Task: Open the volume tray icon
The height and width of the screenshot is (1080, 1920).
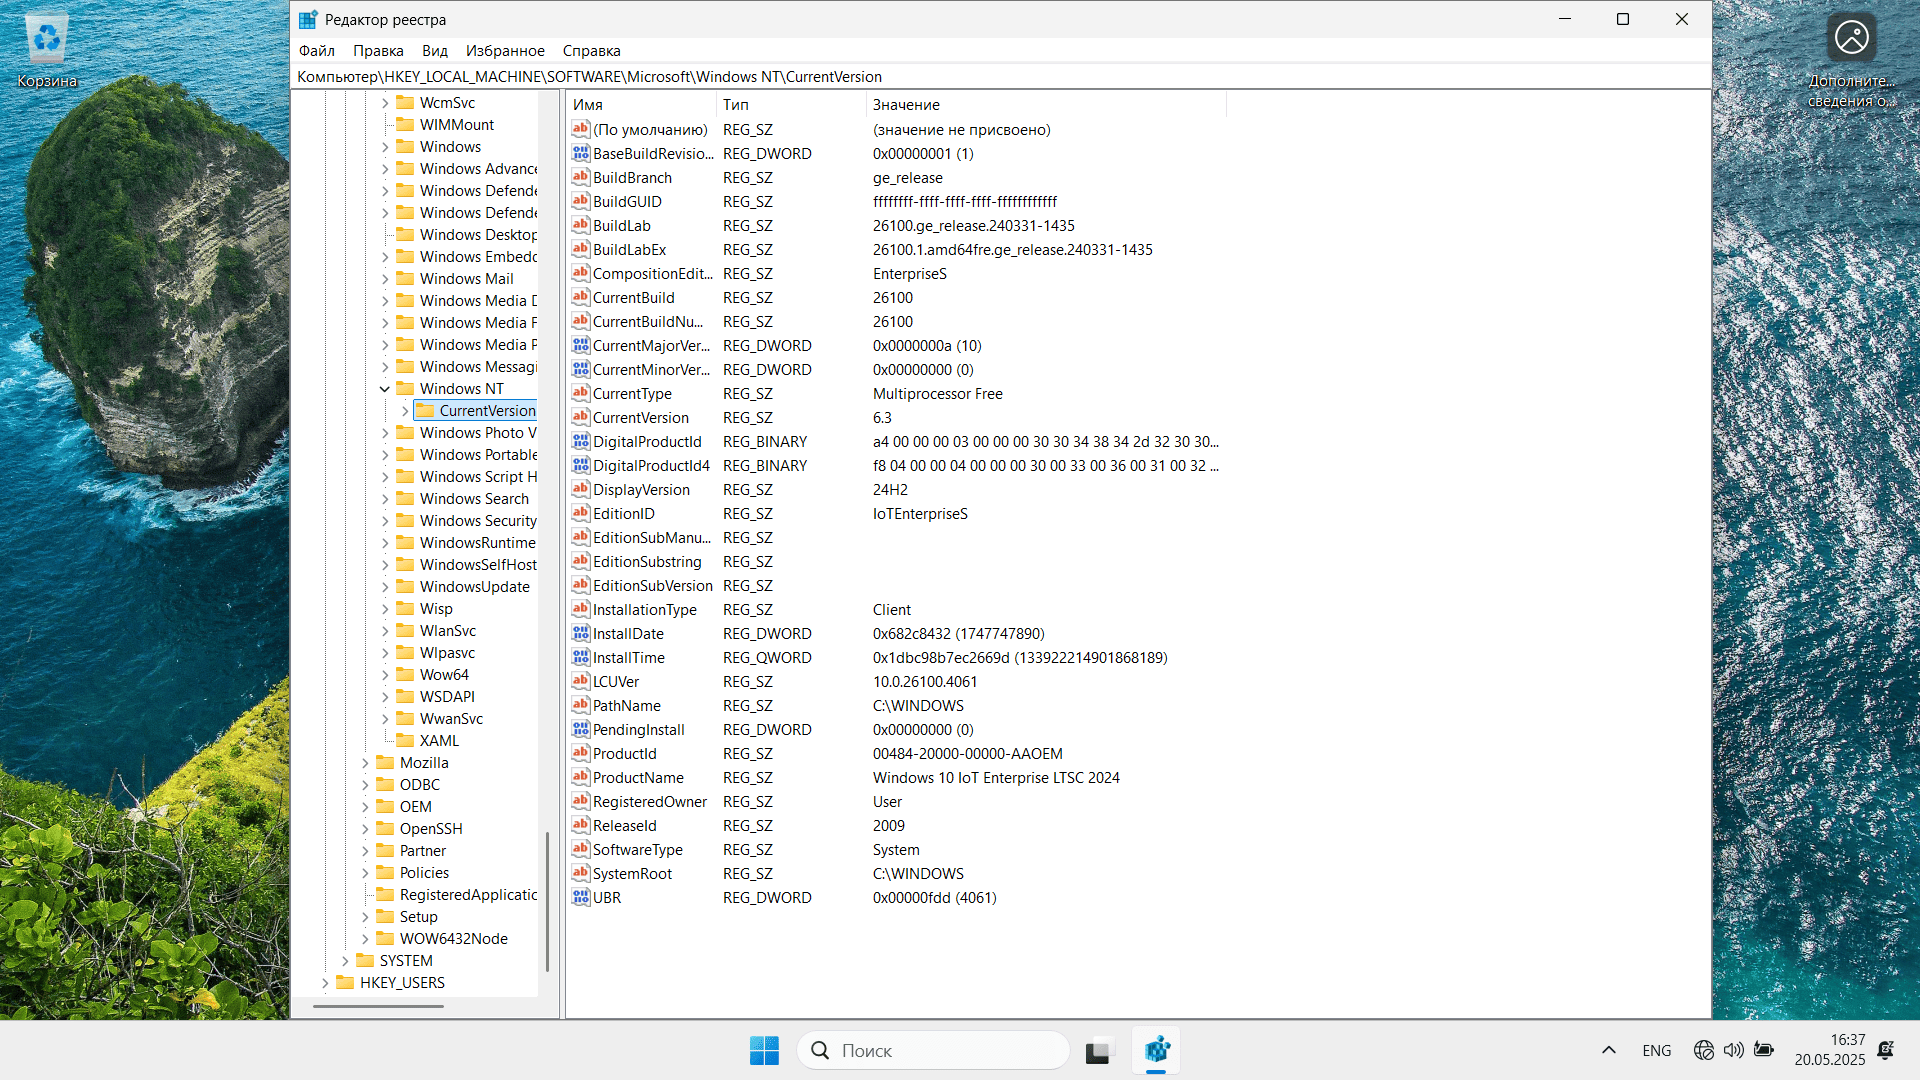Action: (1734, 1050)
